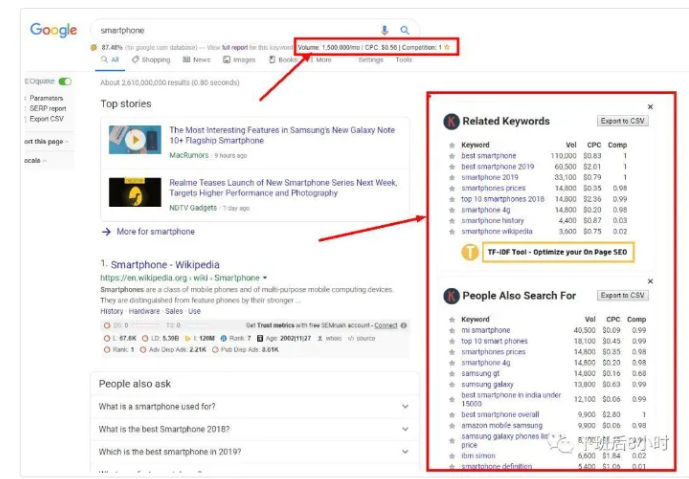Open the smartphone history keyword link
This screenshot has width=689, height=479.
(x=492, y=221)
